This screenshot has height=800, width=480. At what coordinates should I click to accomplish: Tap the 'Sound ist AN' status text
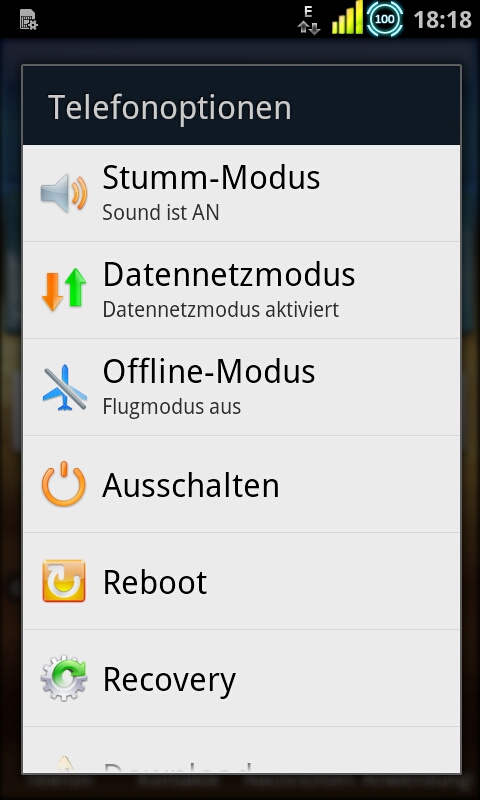161,213
